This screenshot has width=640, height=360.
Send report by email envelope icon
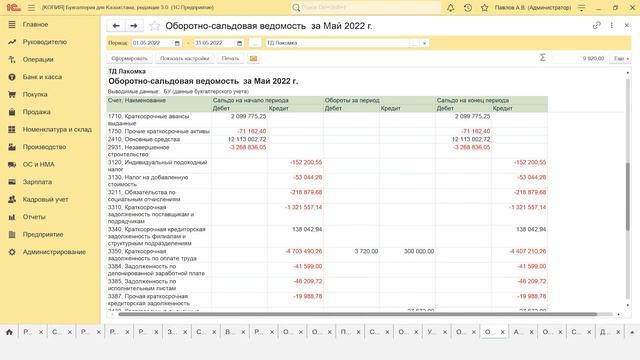coord(253,58)
